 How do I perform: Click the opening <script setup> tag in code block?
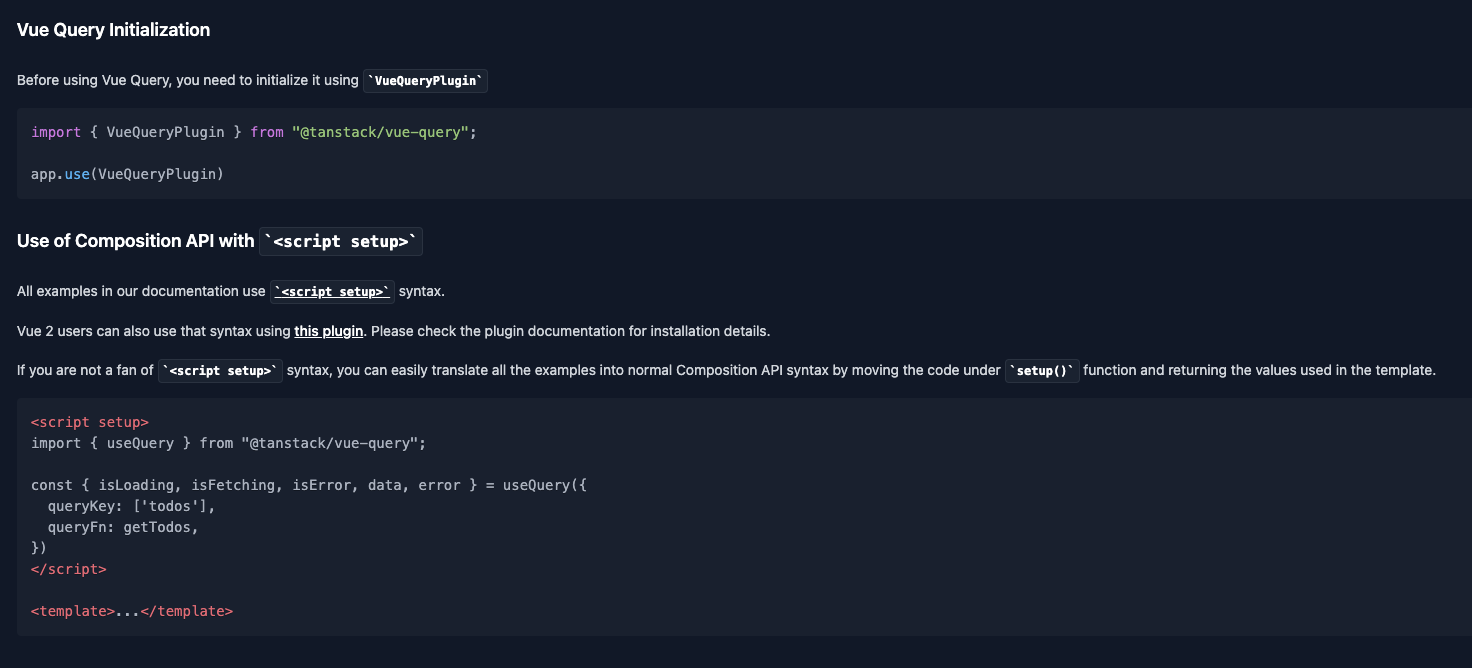pyautogui.click(x=90, y=423)
